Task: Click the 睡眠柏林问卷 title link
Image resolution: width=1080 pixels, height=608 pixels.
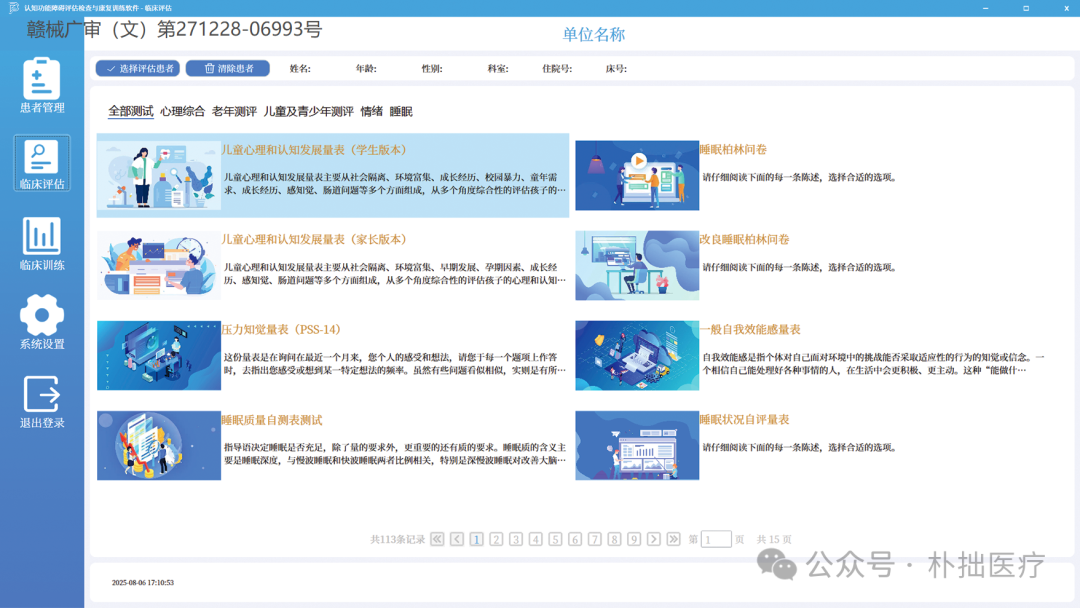Action: pyautogui.click(x=733, y=149)
